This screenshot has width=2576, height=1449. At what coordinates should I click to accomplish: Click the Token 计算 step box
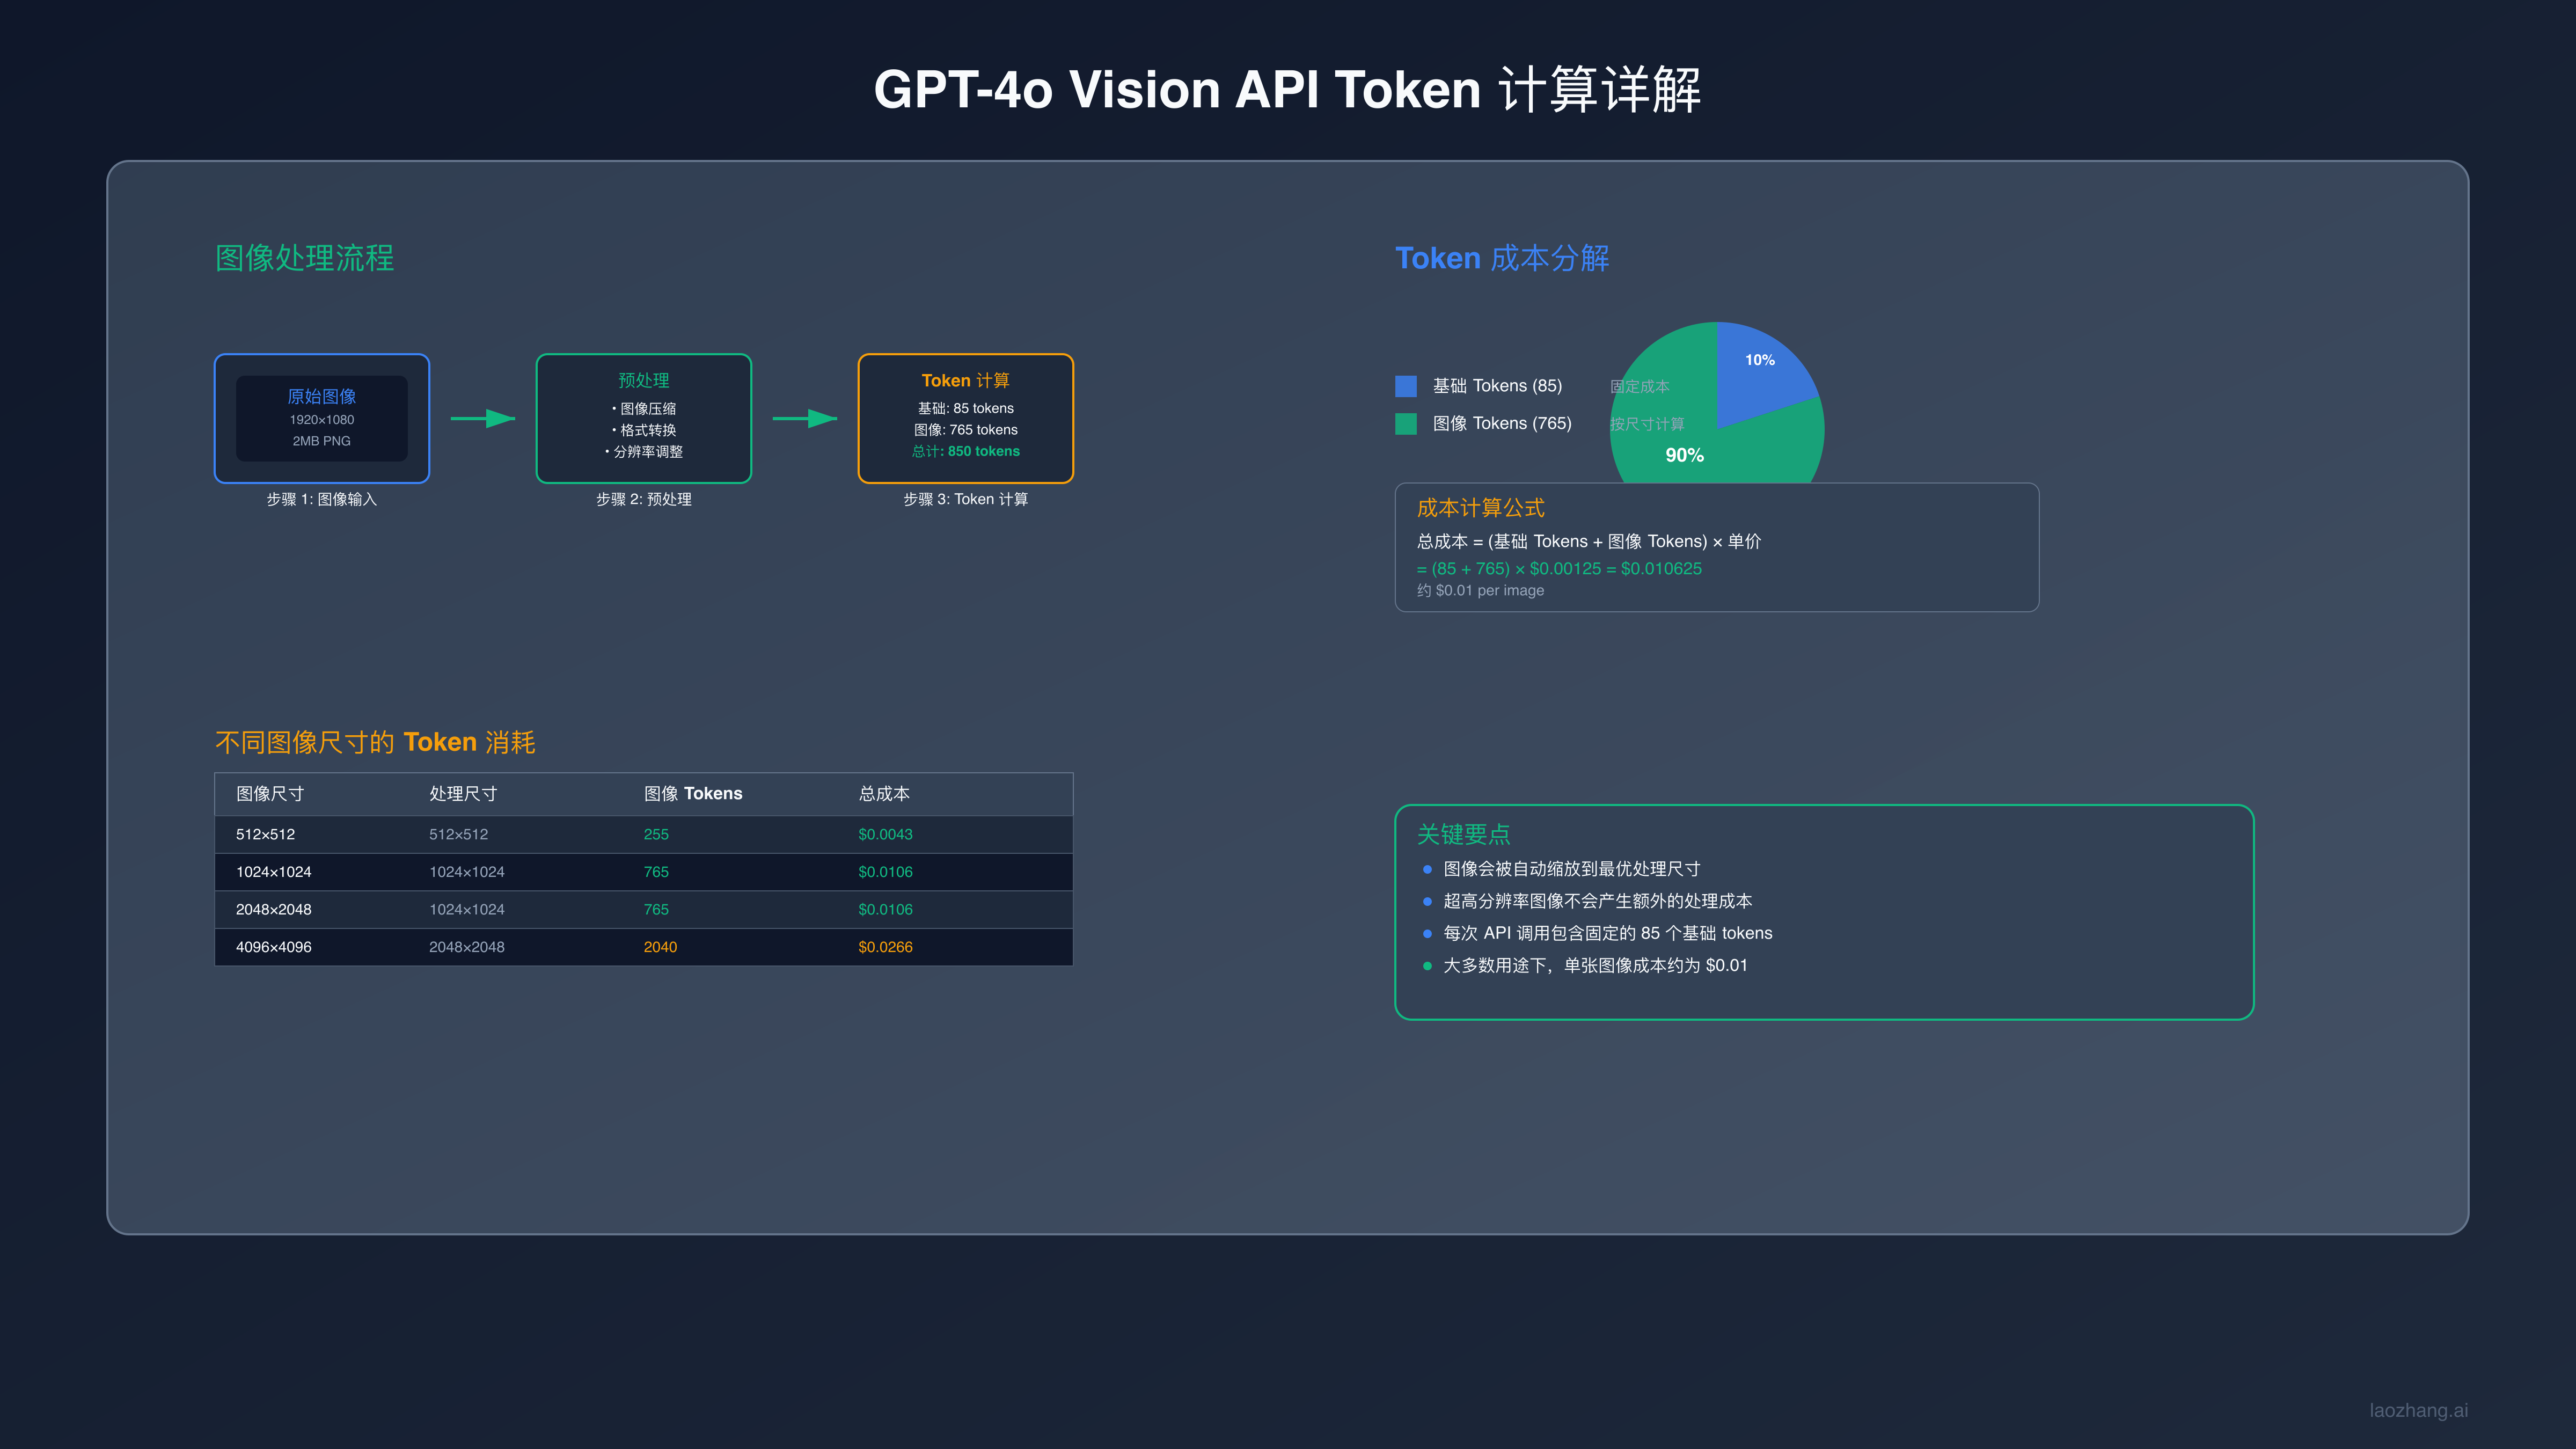point(965,418)
